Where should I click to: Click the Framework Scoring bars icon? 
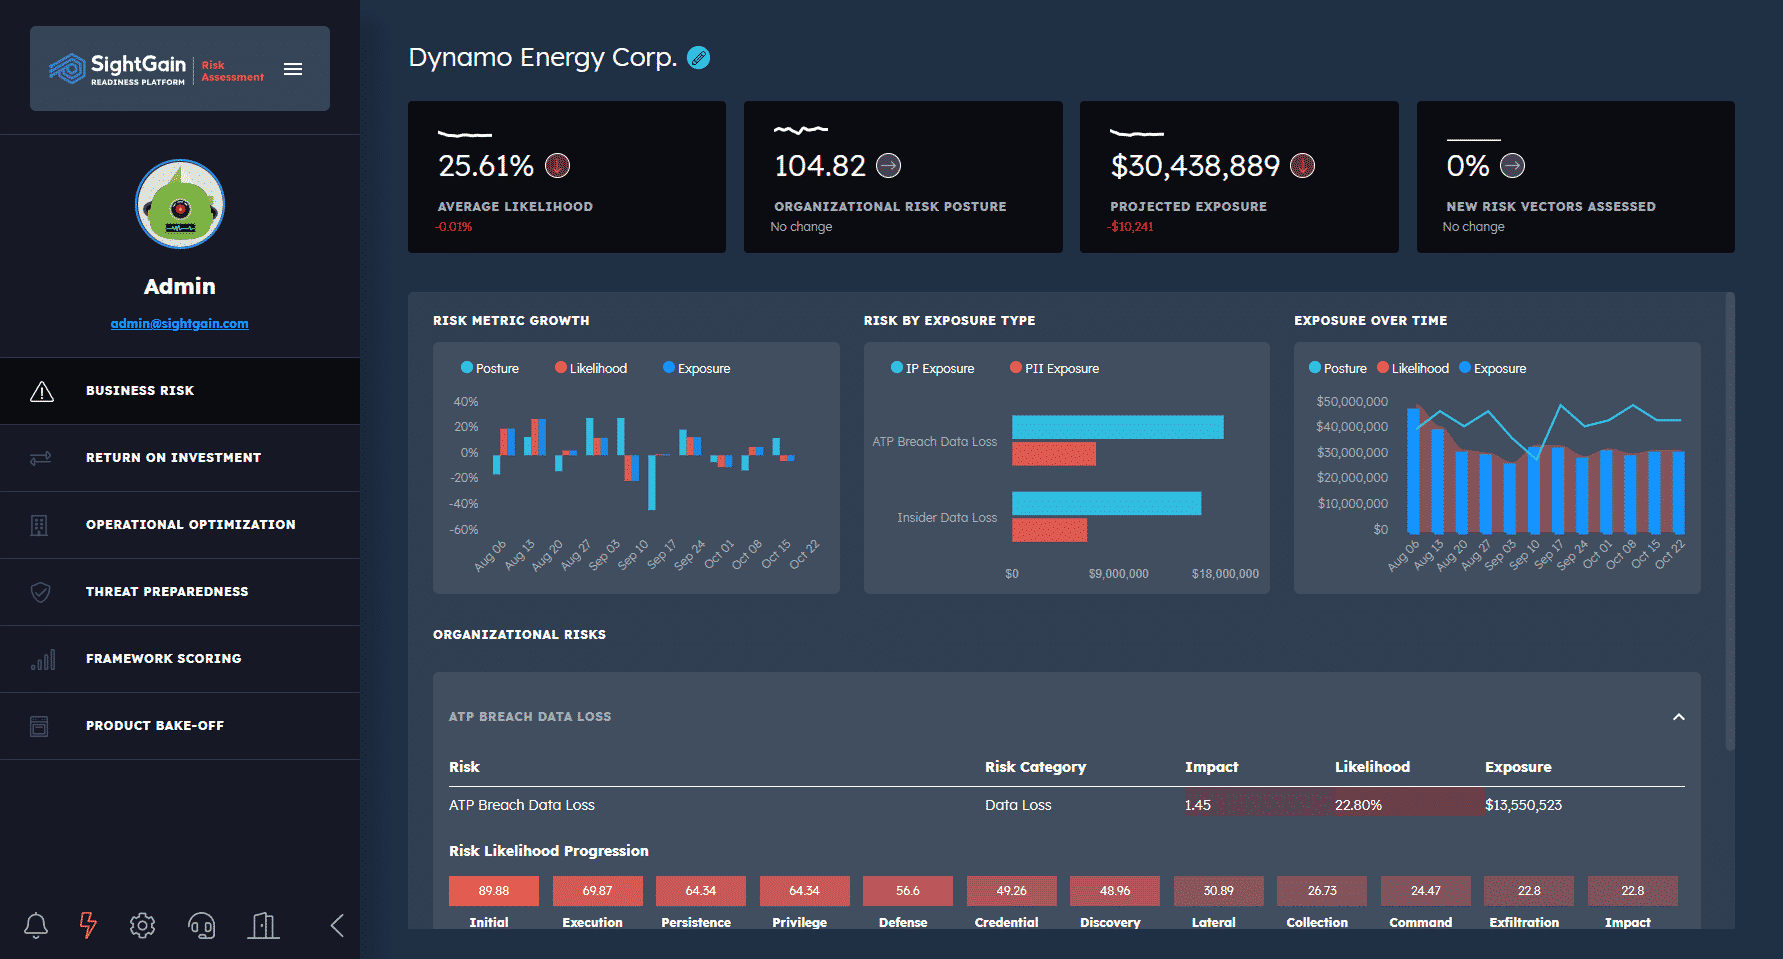point(42,659)
